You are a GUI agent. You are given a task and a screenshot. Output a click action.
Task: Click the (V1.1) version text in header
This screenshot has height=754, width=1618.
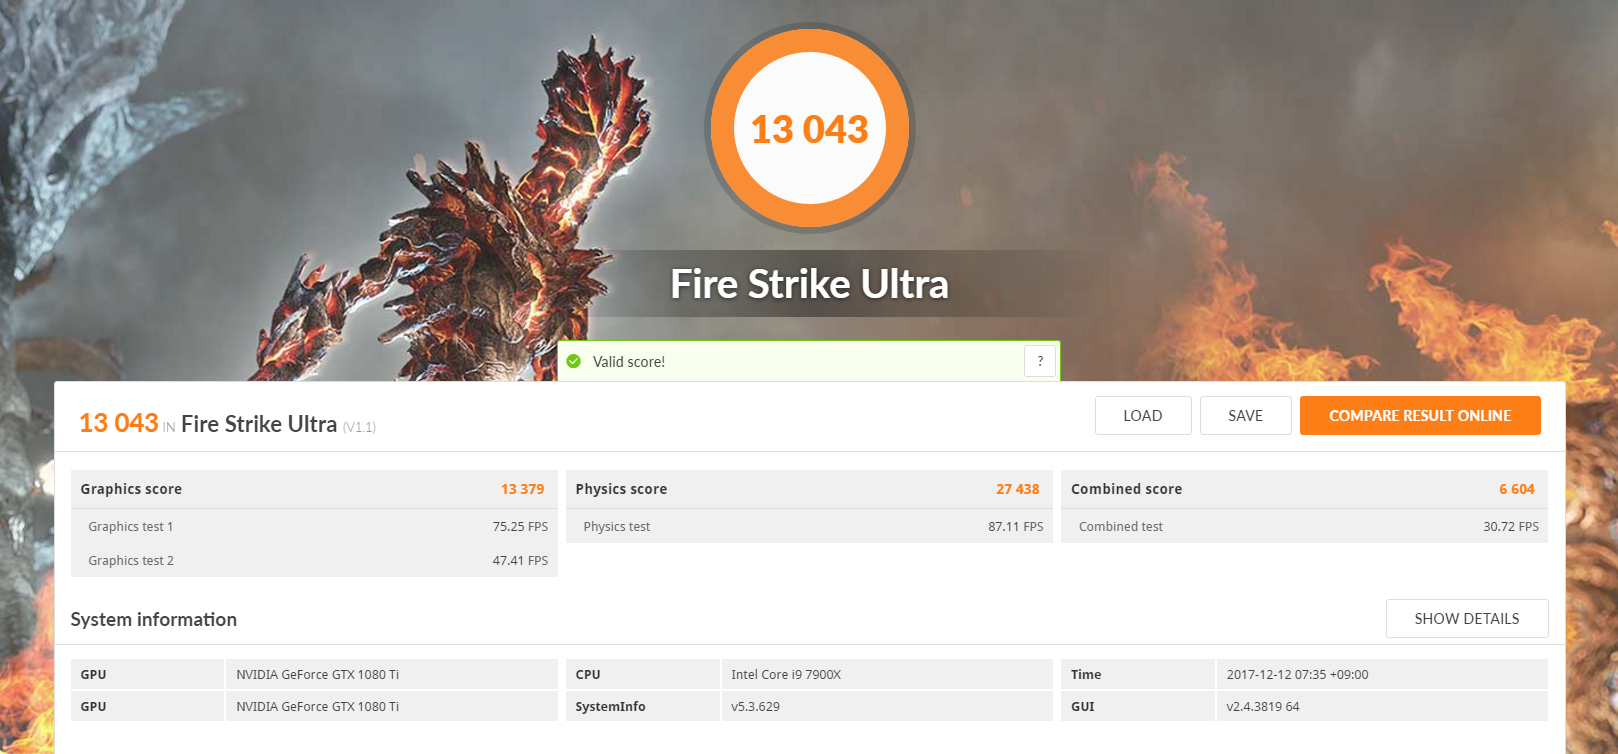(x=359, y=427)
